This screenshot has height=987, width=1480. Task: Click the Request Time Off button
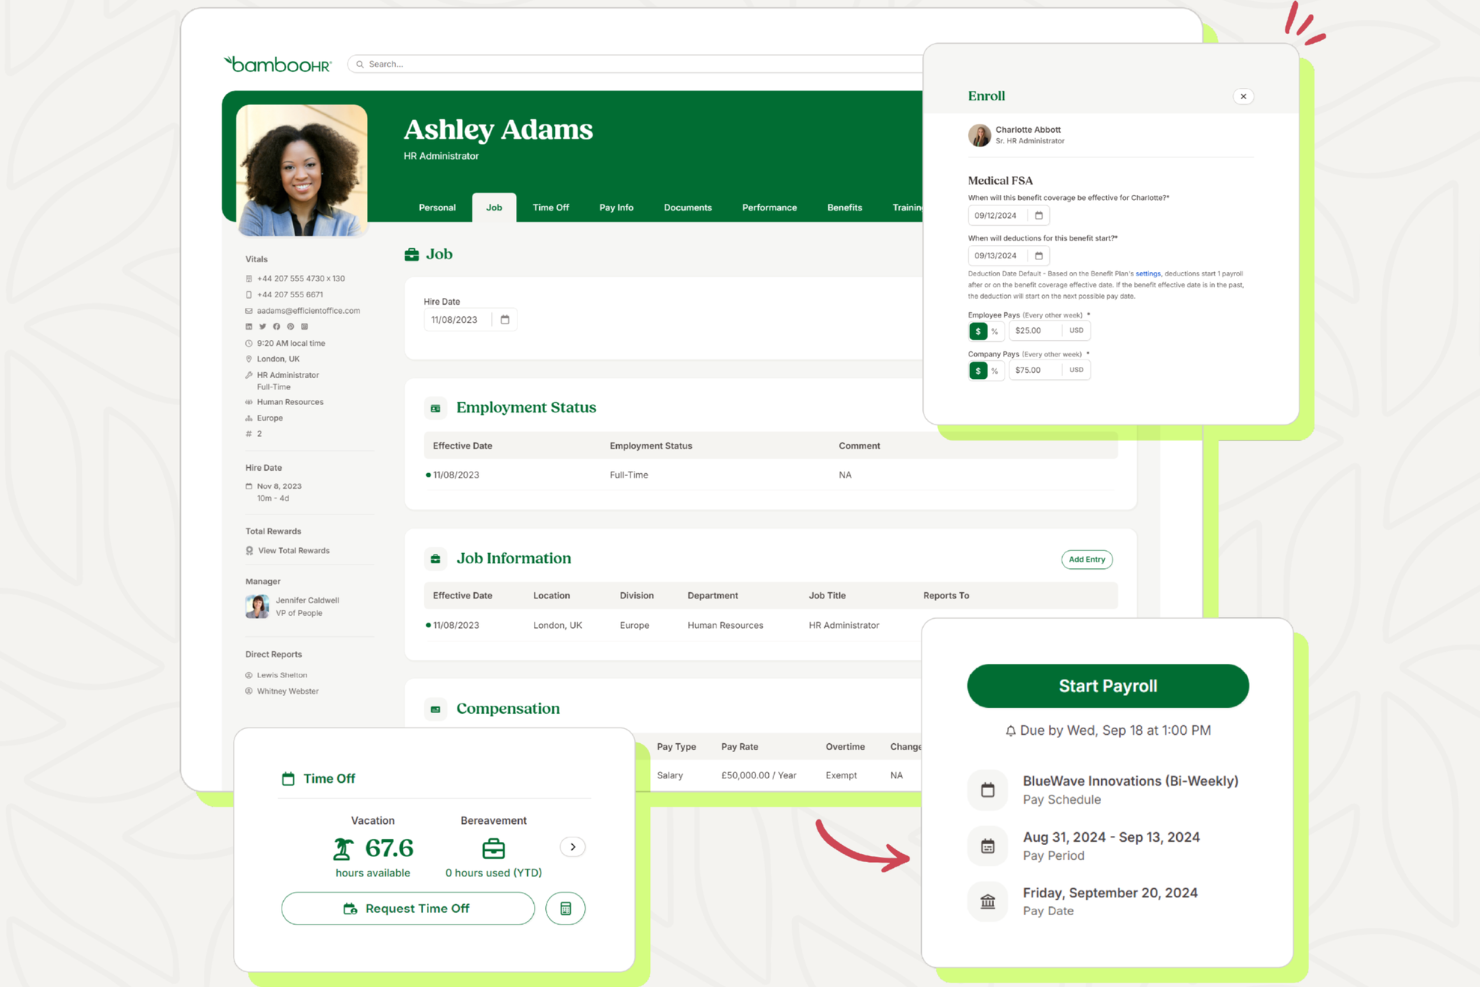(408, 909)
